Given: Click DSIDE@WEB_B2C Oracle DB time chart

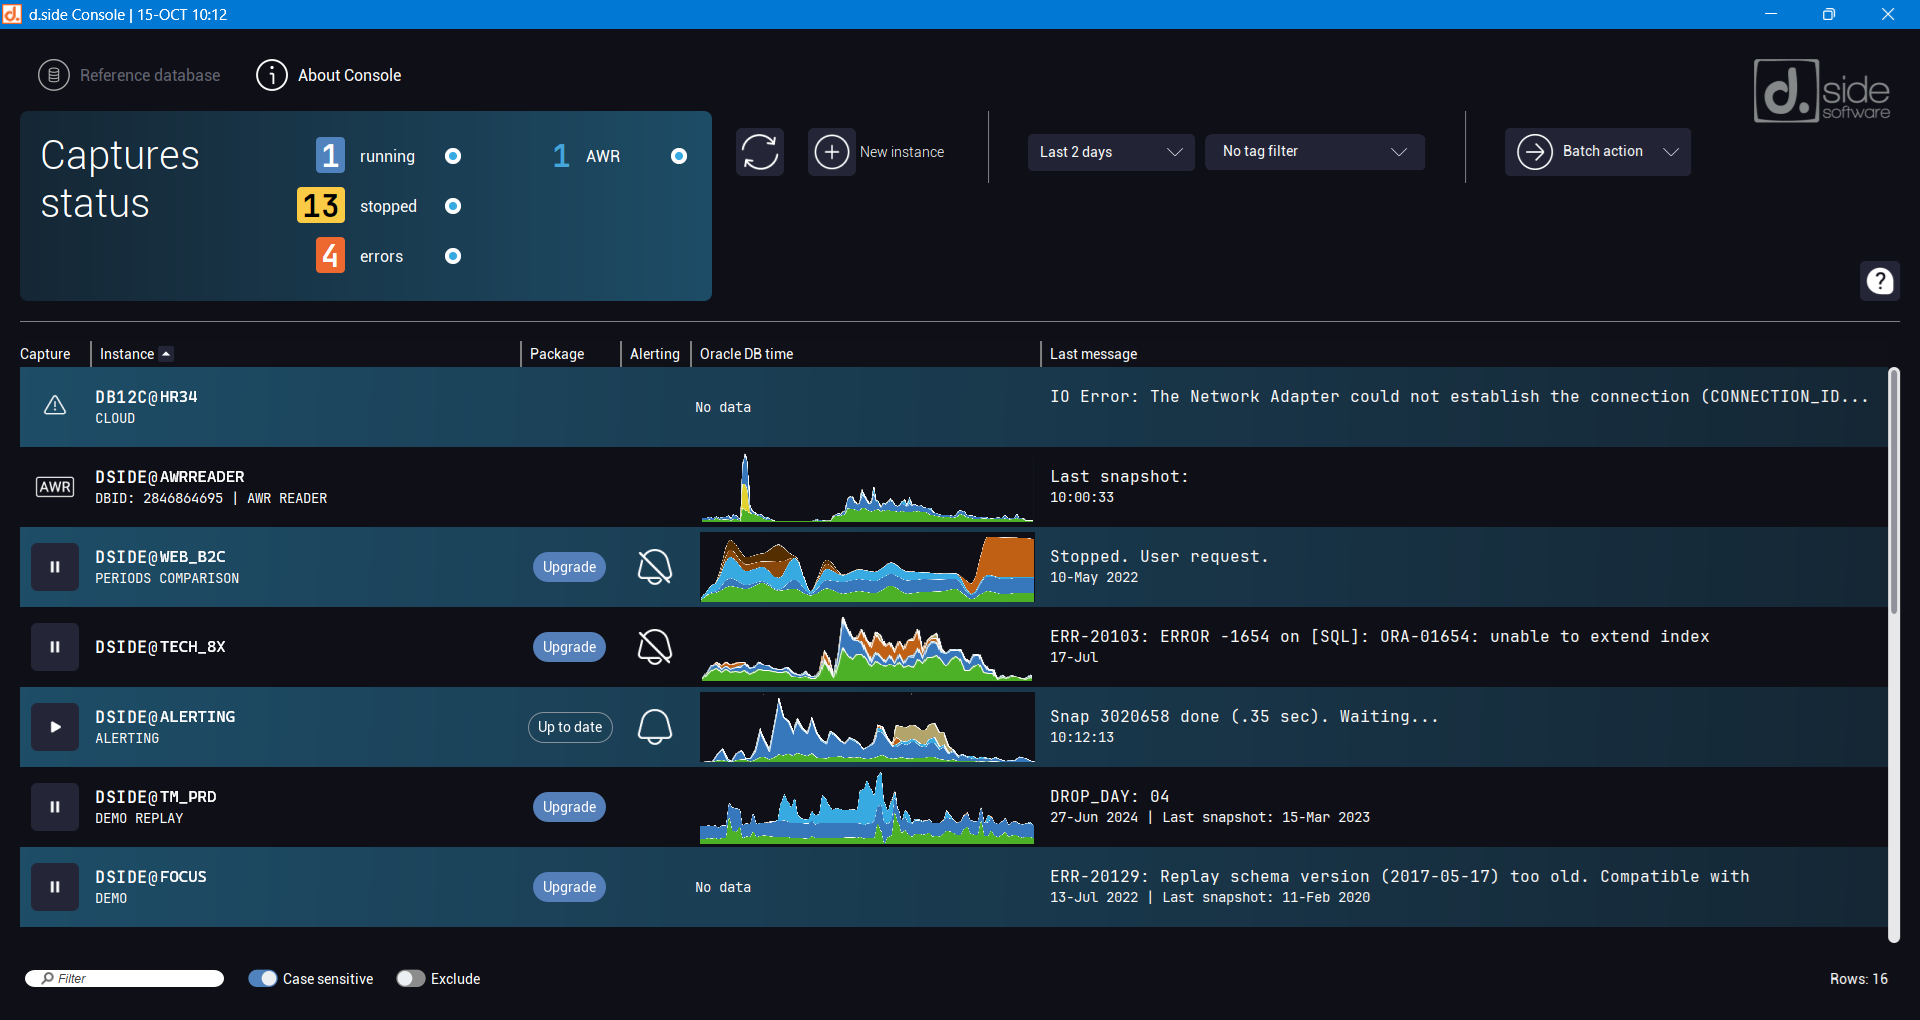Looking at the screenshot, I should pyautogui.click(x=867, y=567).
